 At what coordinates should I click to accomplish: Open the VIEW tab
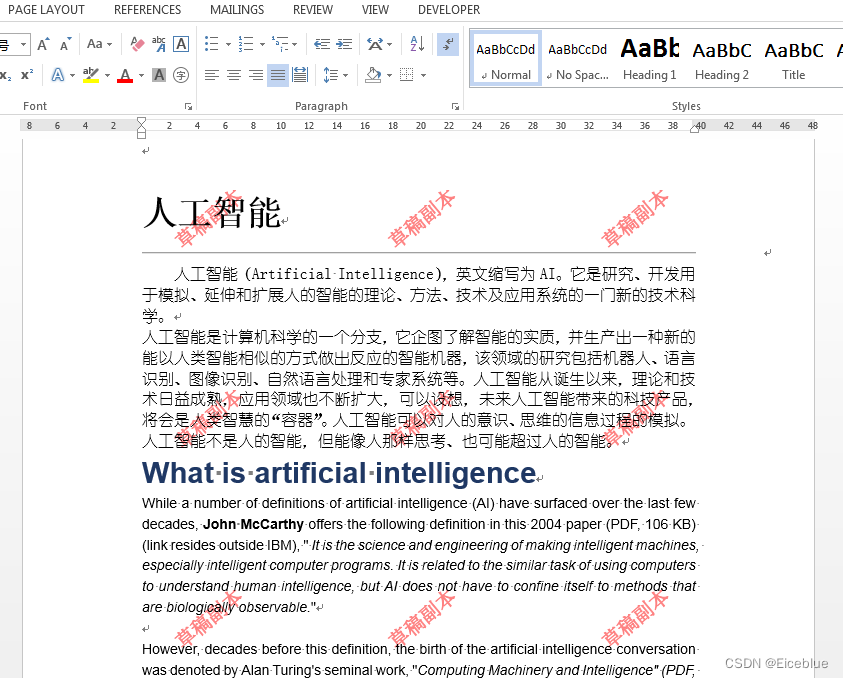[x=375, y=10]
